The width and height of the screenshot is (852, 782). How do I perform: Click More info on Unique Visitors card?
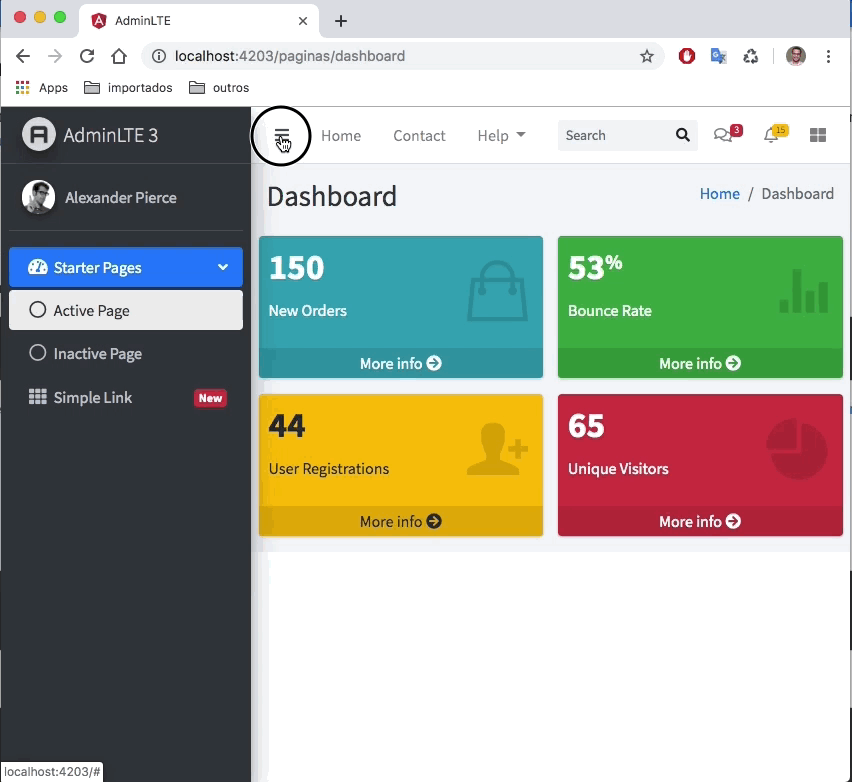click(700, 521)
